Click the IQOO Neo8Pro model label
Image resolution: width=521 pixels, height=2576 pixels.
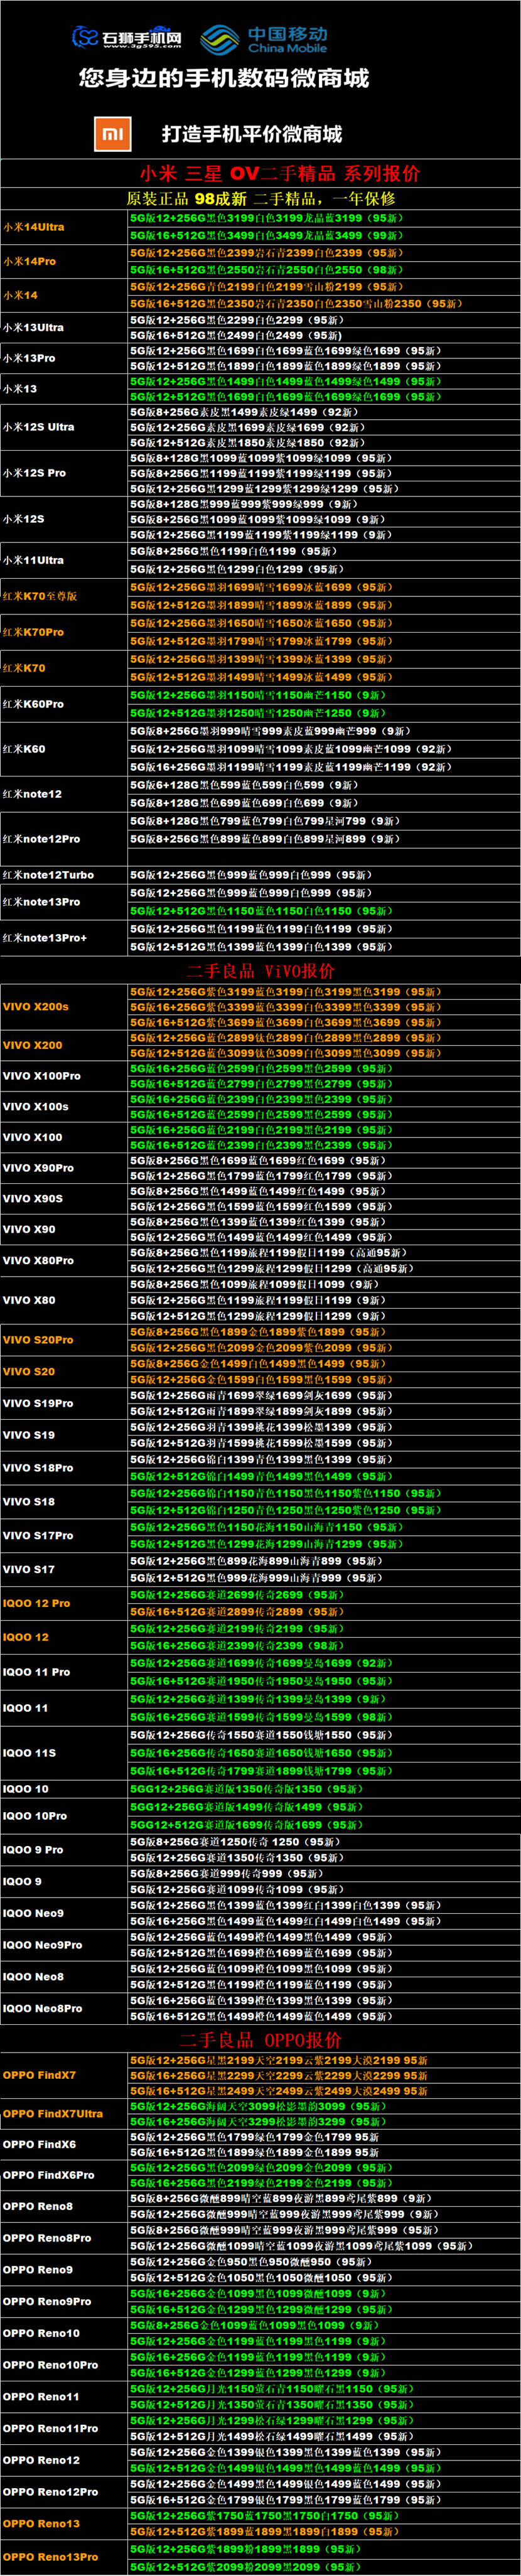pyautogui.click(x=42, y=2008)
